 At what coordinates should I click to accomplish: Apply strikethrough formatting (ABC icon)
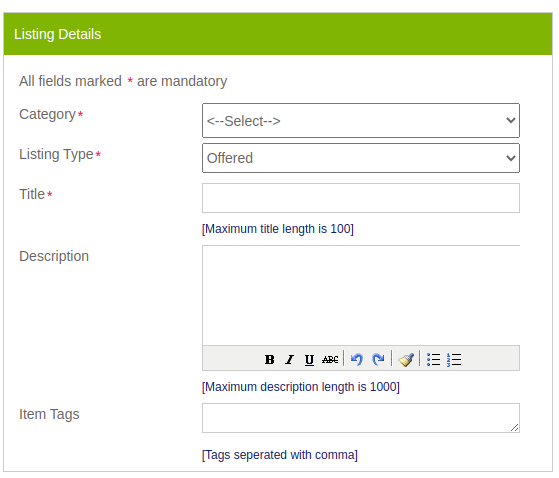[x=330, y=359]
